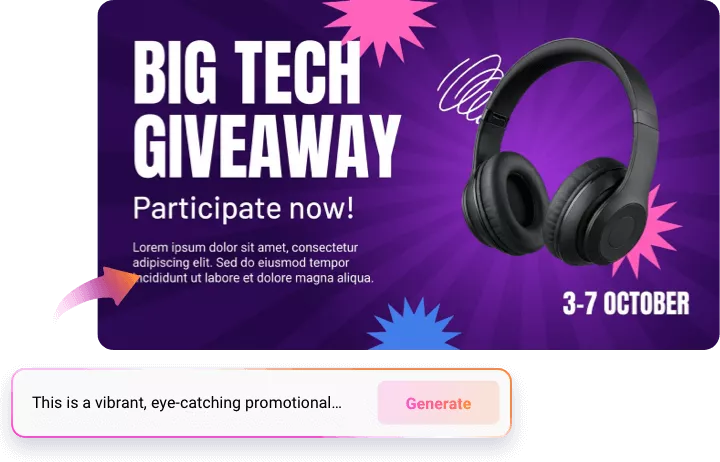Image resolution: width=720 pixels, height=462 pixels.
Task: Click the word GIVEAWAY in the title
Action: click(x=267, y=146)
